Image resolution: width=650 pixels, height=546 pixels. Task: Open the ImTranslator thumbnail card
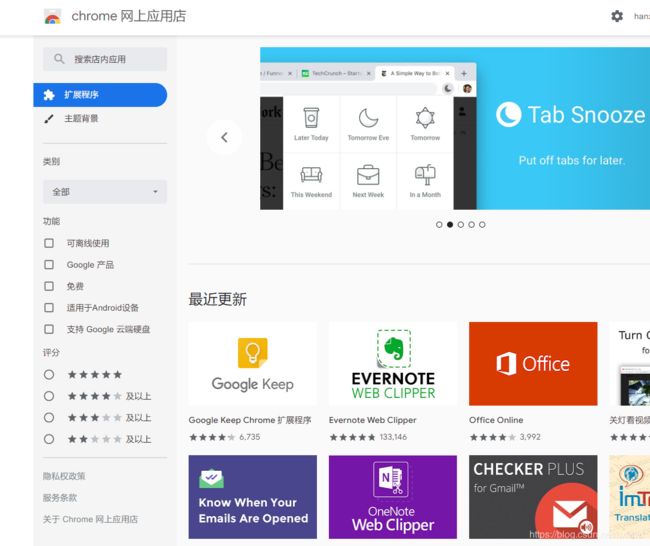point(630,497)
